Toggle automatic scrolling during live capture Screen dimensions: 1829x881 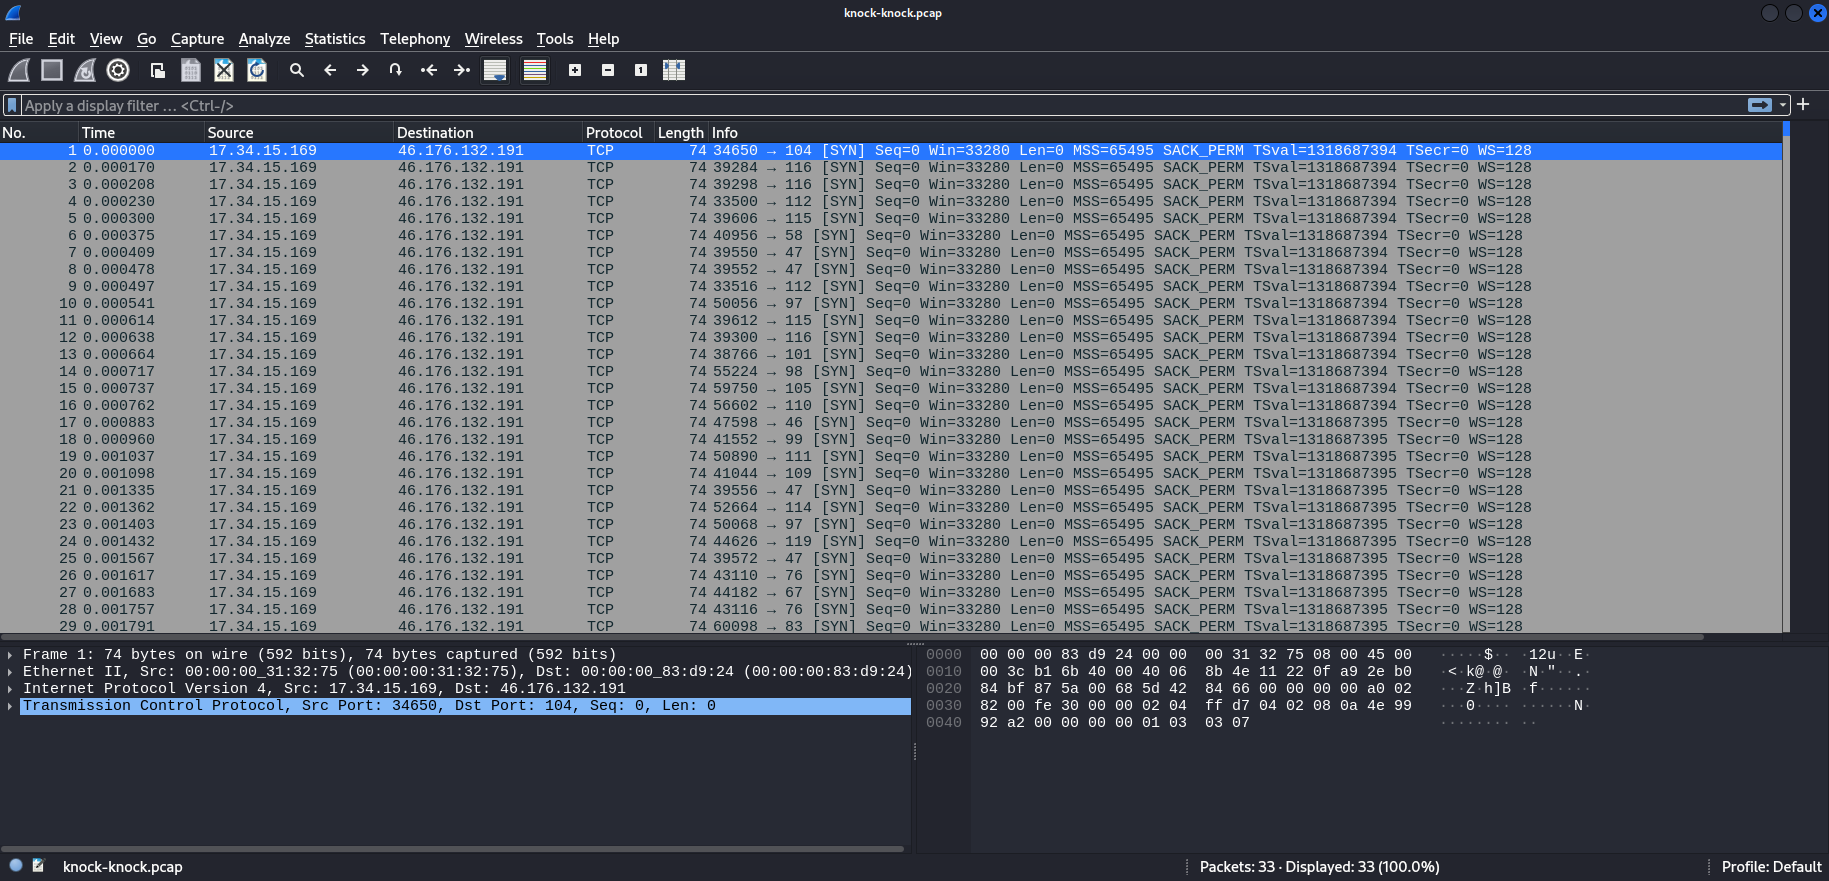click(495, 70)
